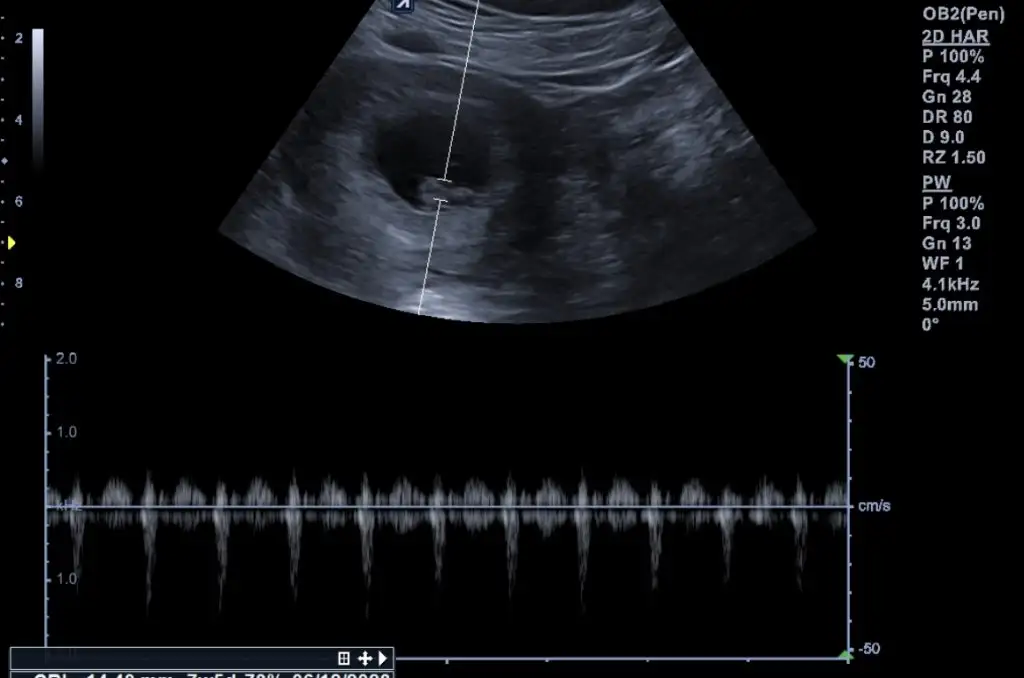
Task: Click the grid layout icon in results bar
Action: 344,658
